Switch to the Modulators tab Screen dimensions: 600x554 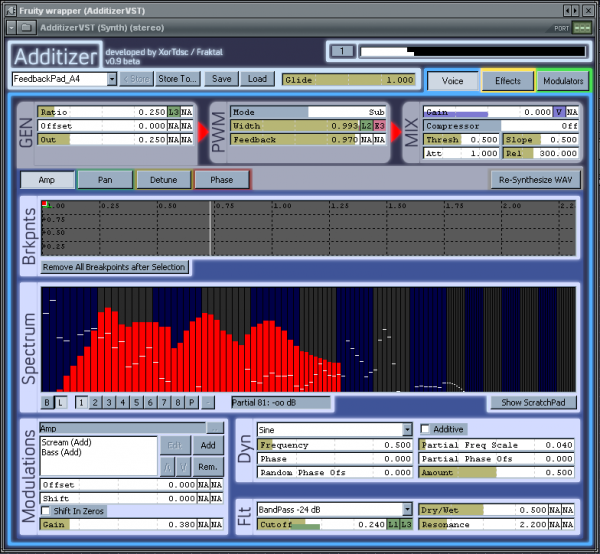[x=563, y=81]
